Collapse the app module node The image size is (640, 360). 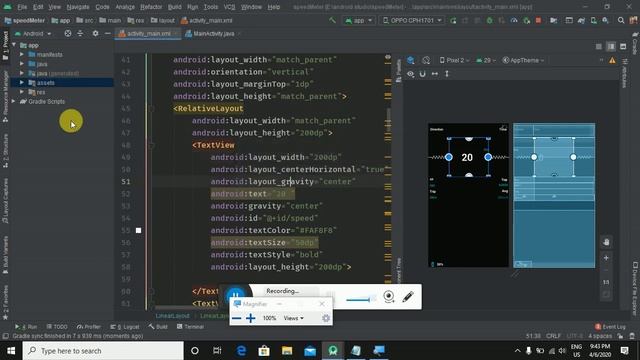coord(13,45)
